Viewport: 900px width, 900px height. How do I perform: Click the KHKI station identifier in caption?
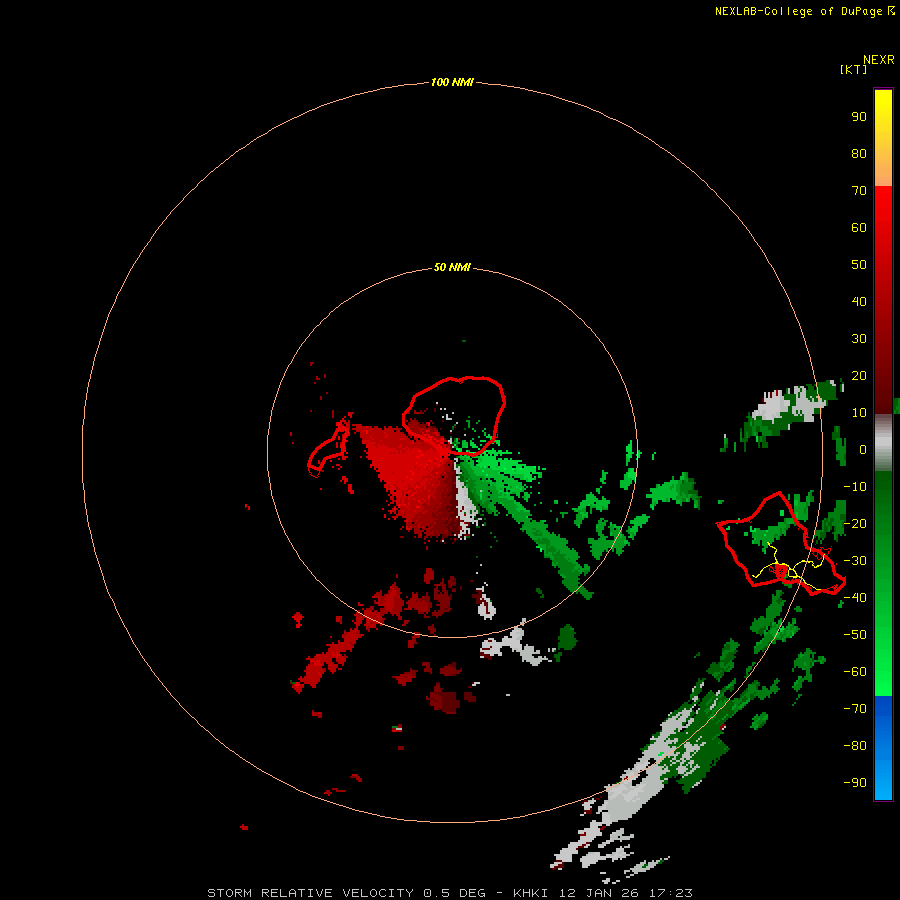click(532, 893)
